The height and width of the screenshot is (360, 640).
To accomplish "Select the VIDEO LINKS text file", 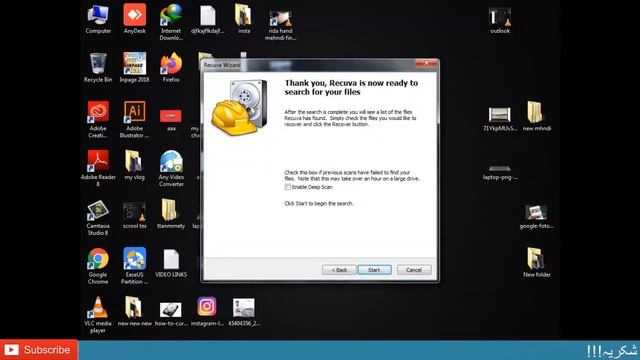I will (x=171, y=263).
